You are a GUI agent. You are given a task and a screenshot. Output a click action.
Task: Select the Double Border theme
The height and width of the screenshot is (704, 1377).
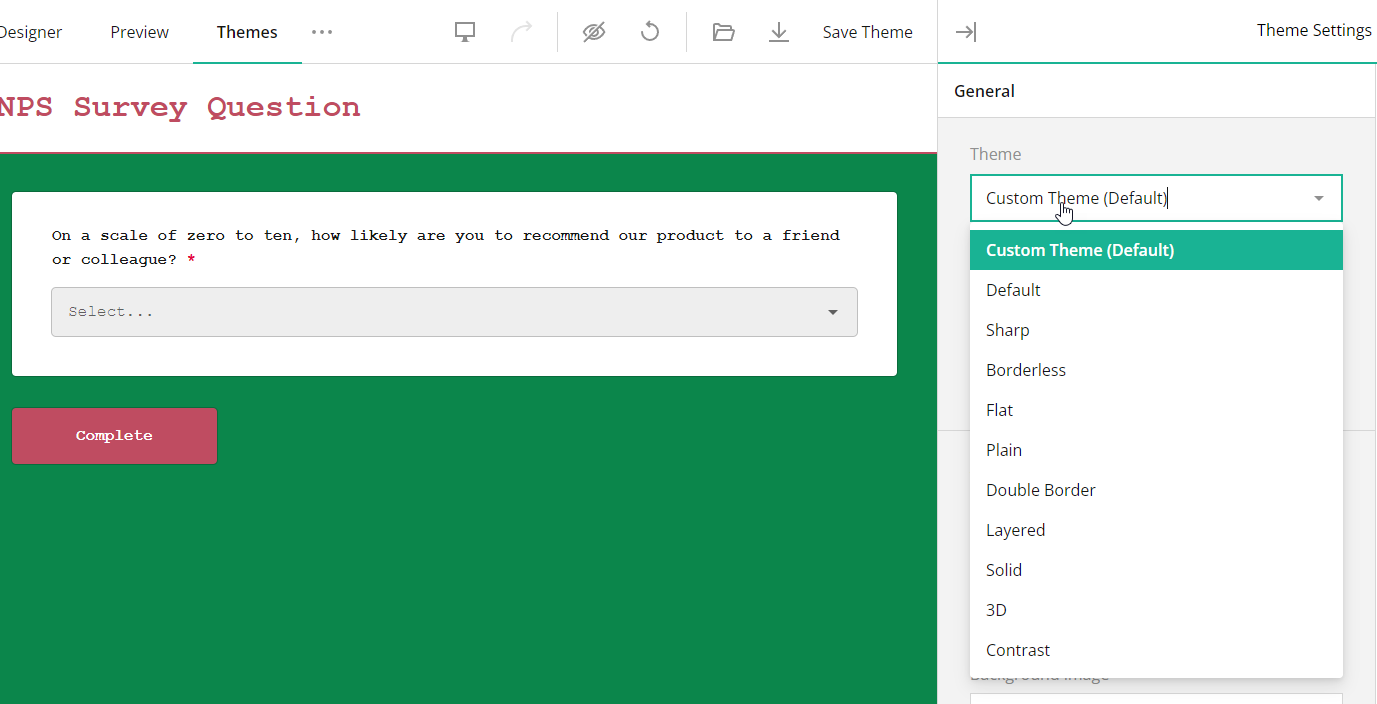tap(1040, 489)
